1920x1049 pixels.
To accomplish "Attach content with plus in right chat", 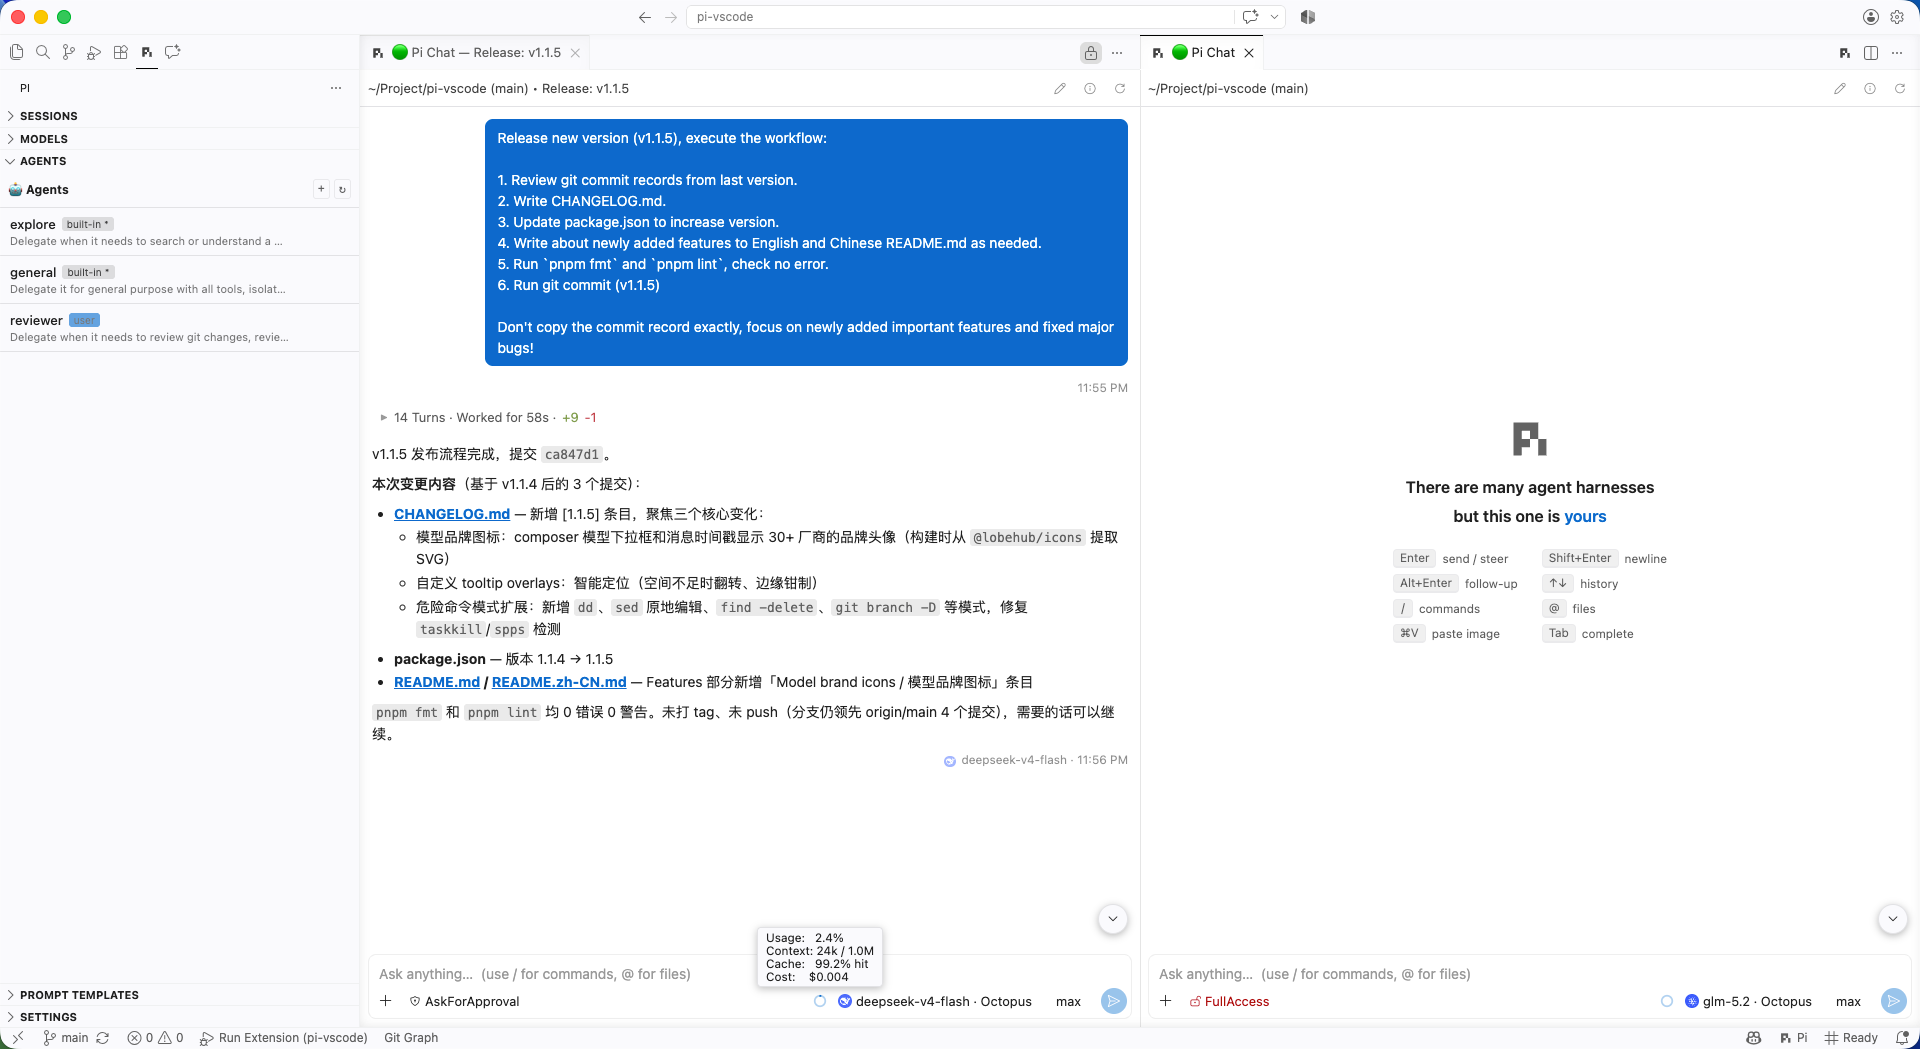I will tap(1166, 1001).
